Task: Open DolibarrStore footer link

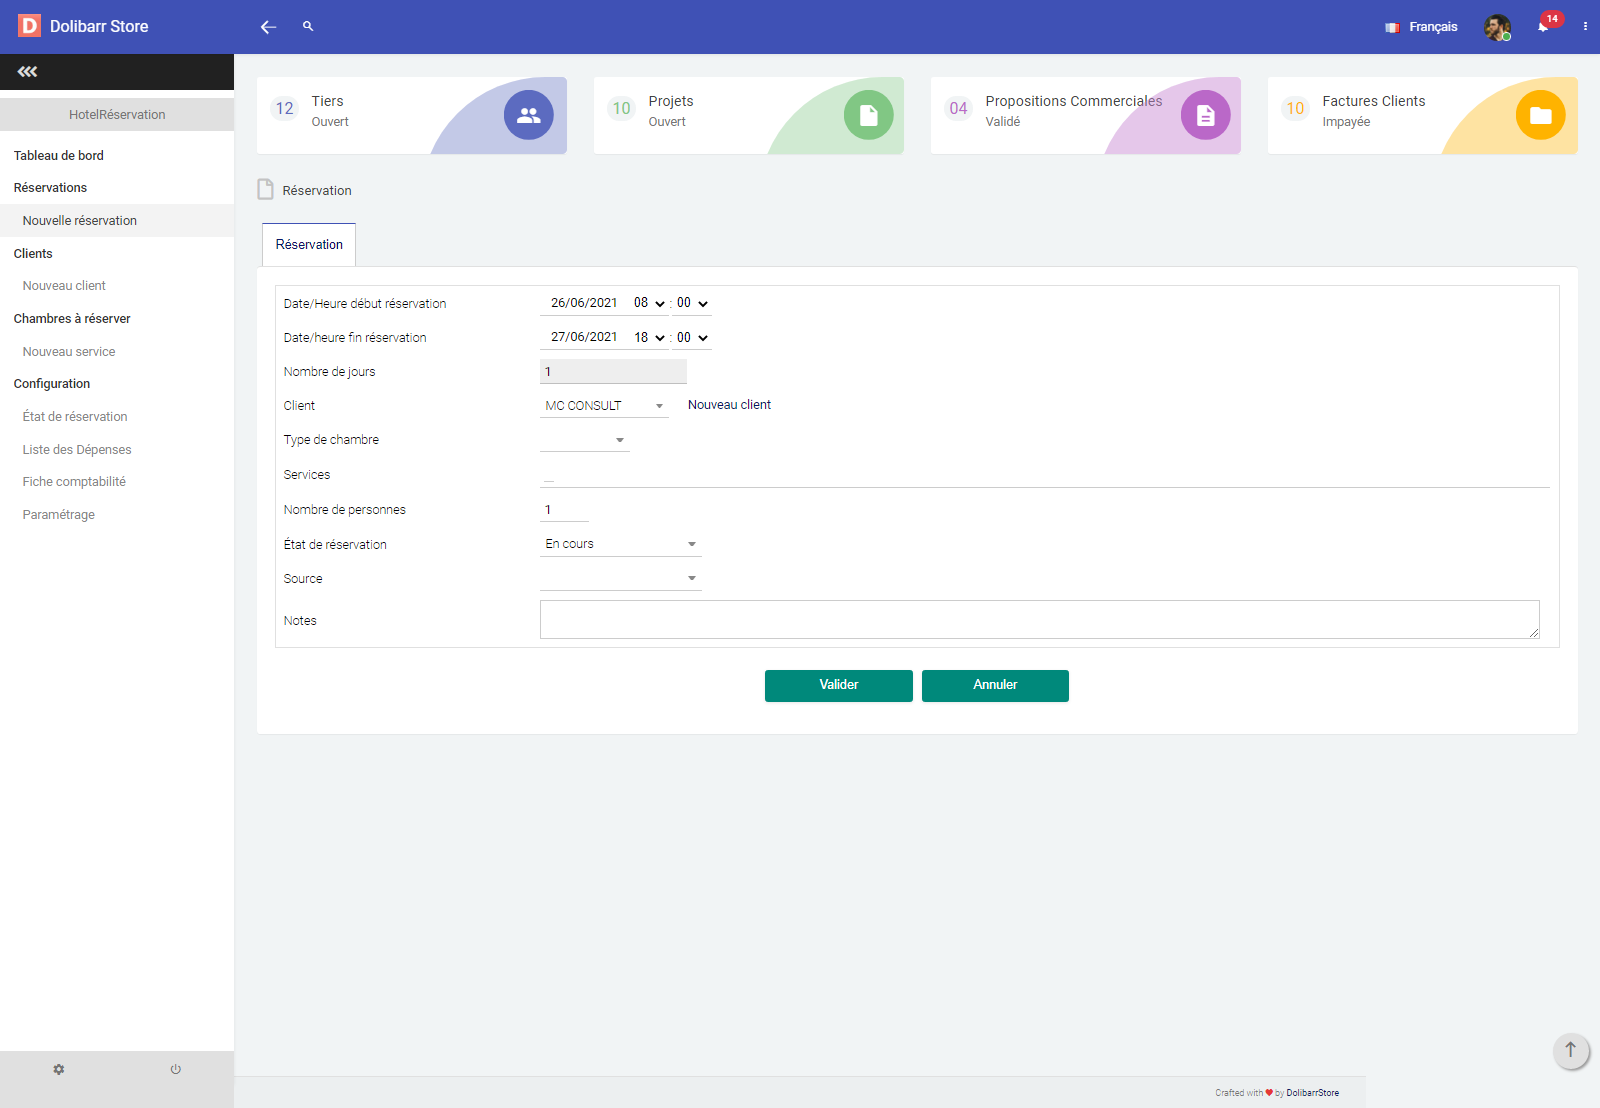Action: tap(1312, 1093)
